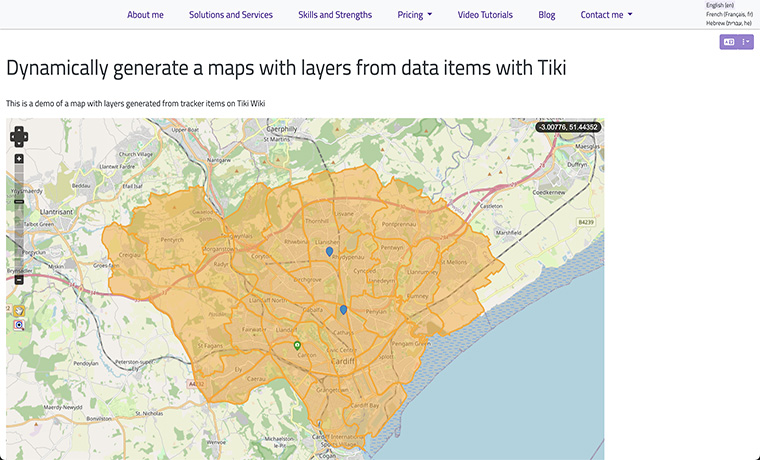Select the hand pan tool on map

point(19,311)
